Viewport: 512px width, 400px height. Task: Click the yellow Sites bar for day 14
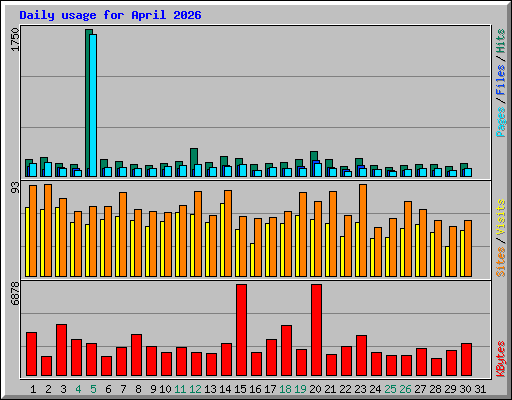pyautogui.click(x=222, y=240)
